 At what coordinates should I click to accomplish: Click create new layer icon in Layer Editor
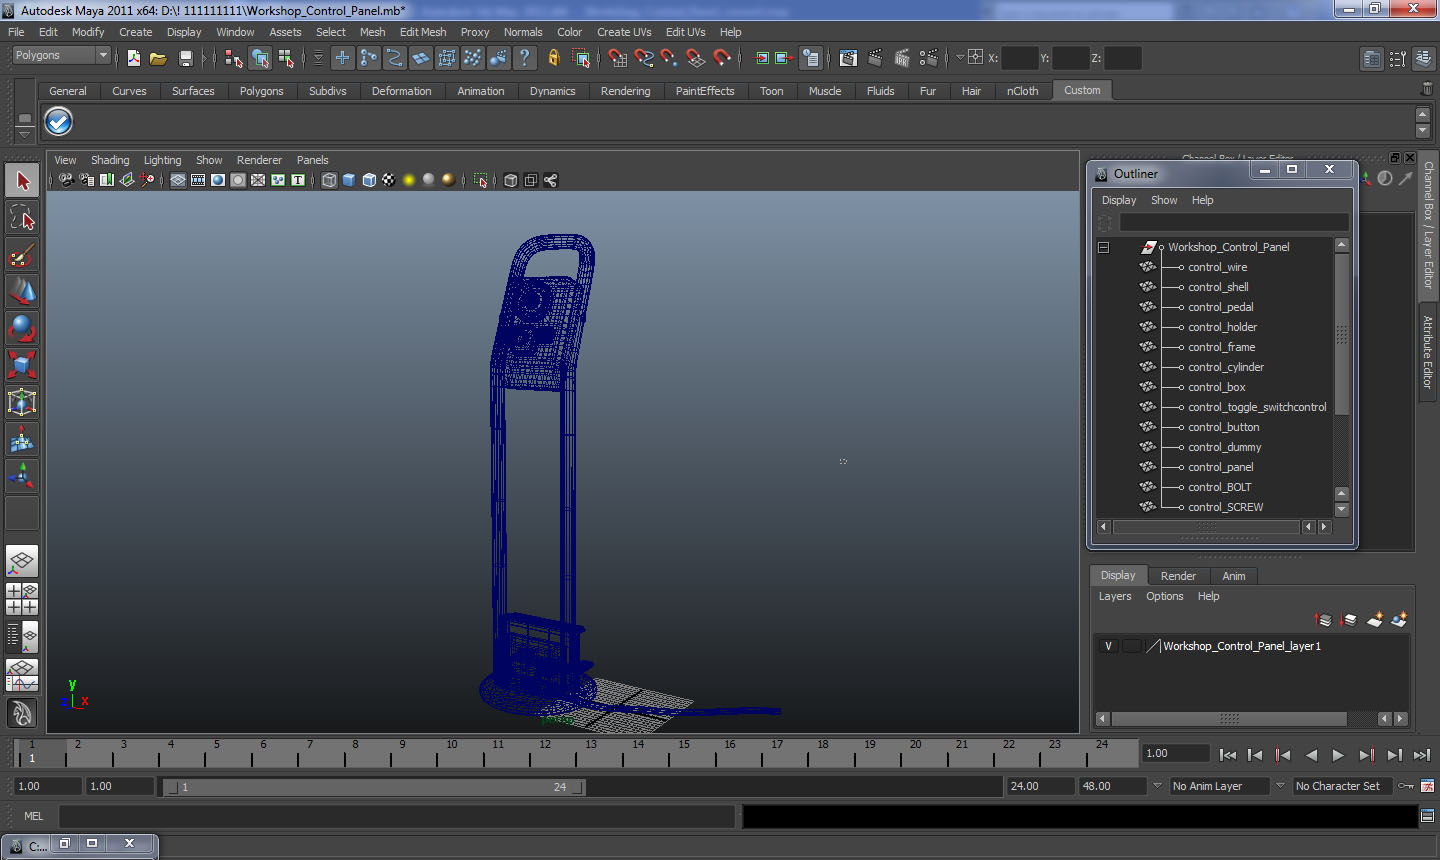click(1375, 620)
